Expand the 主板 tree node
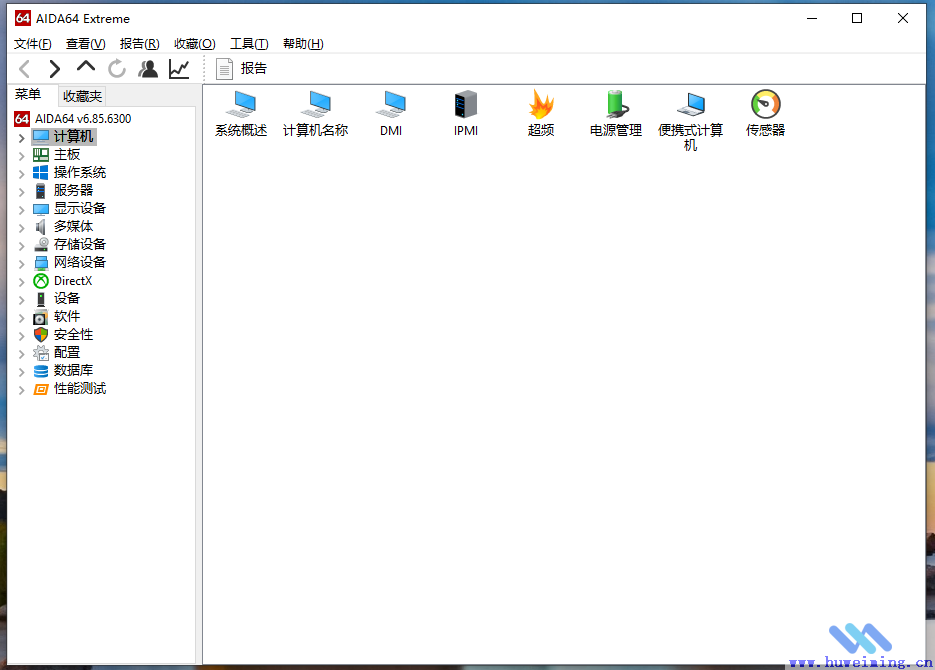Viewport: 935px width, 670px height. pos(21,156)
